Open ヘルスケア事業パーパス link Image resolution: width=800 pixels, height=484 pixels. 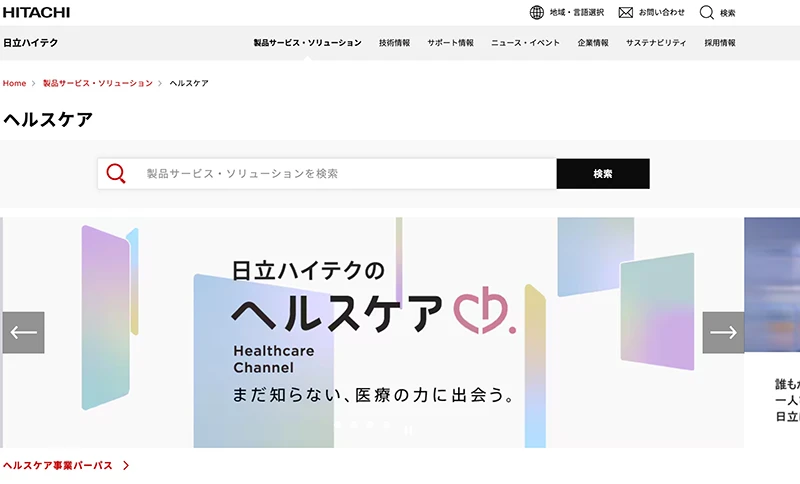point(58,465)
